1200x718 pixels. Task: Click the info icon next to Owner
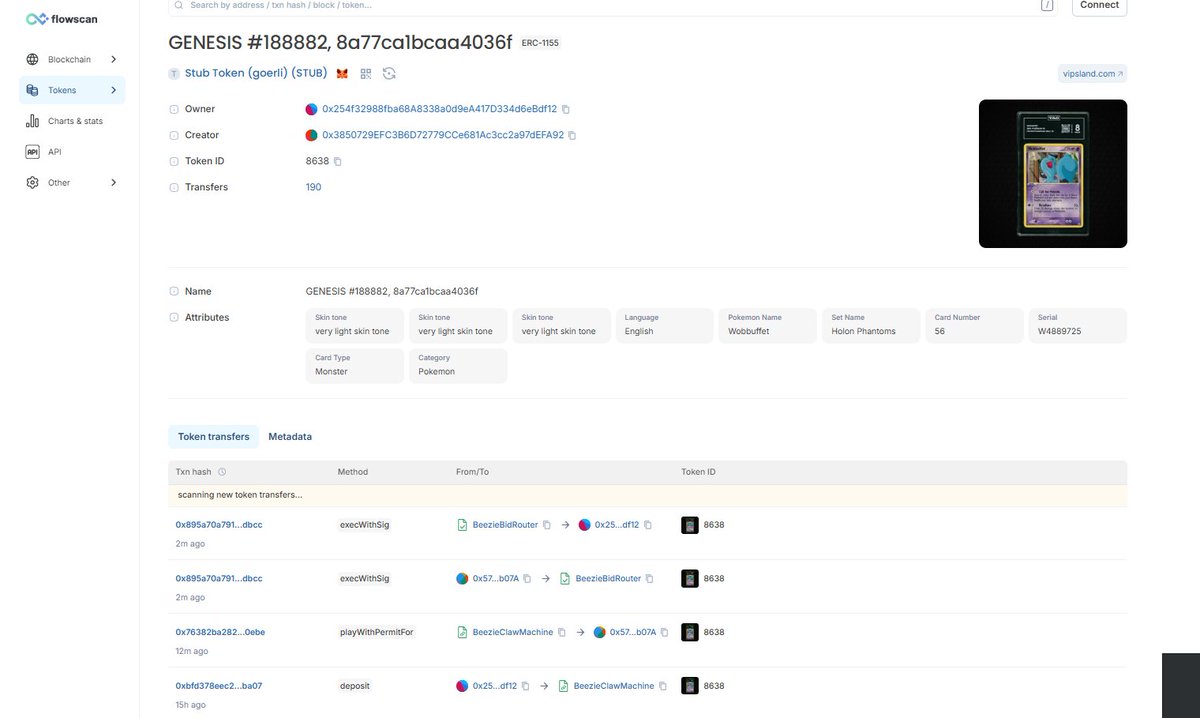click(174, 109)
